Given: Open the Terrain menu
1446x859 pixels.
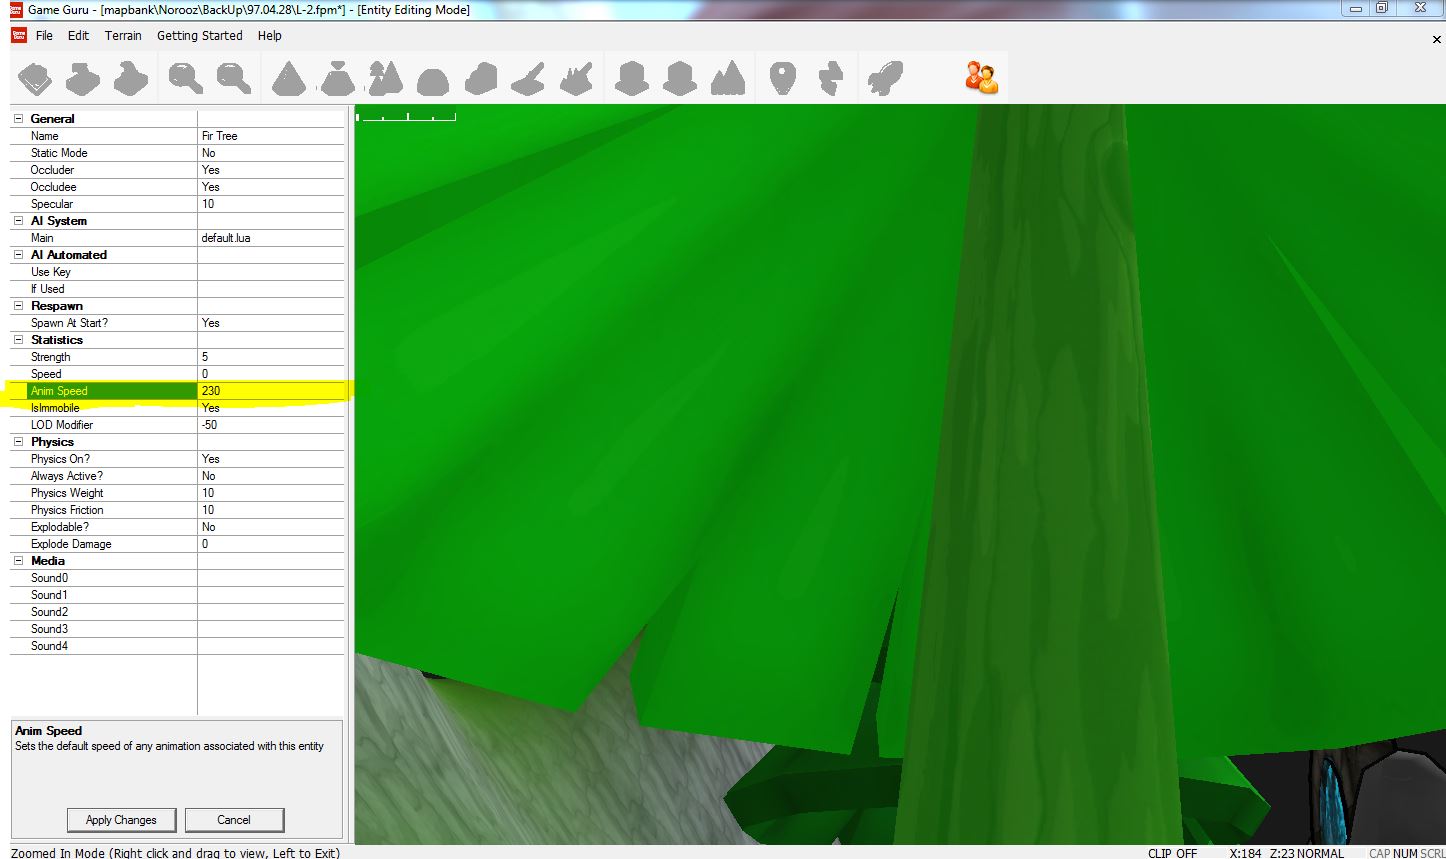Looking at the screenshot, I should point(123,35).
